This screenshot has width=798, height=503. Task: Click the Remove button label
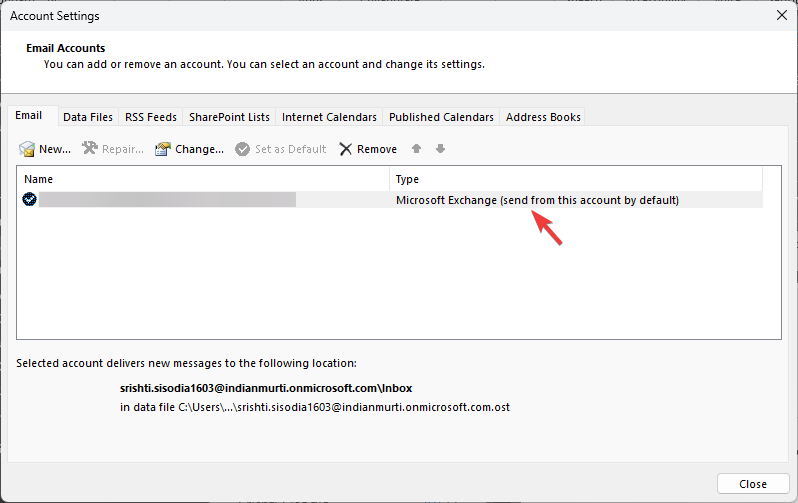click(x=377, y=149)
